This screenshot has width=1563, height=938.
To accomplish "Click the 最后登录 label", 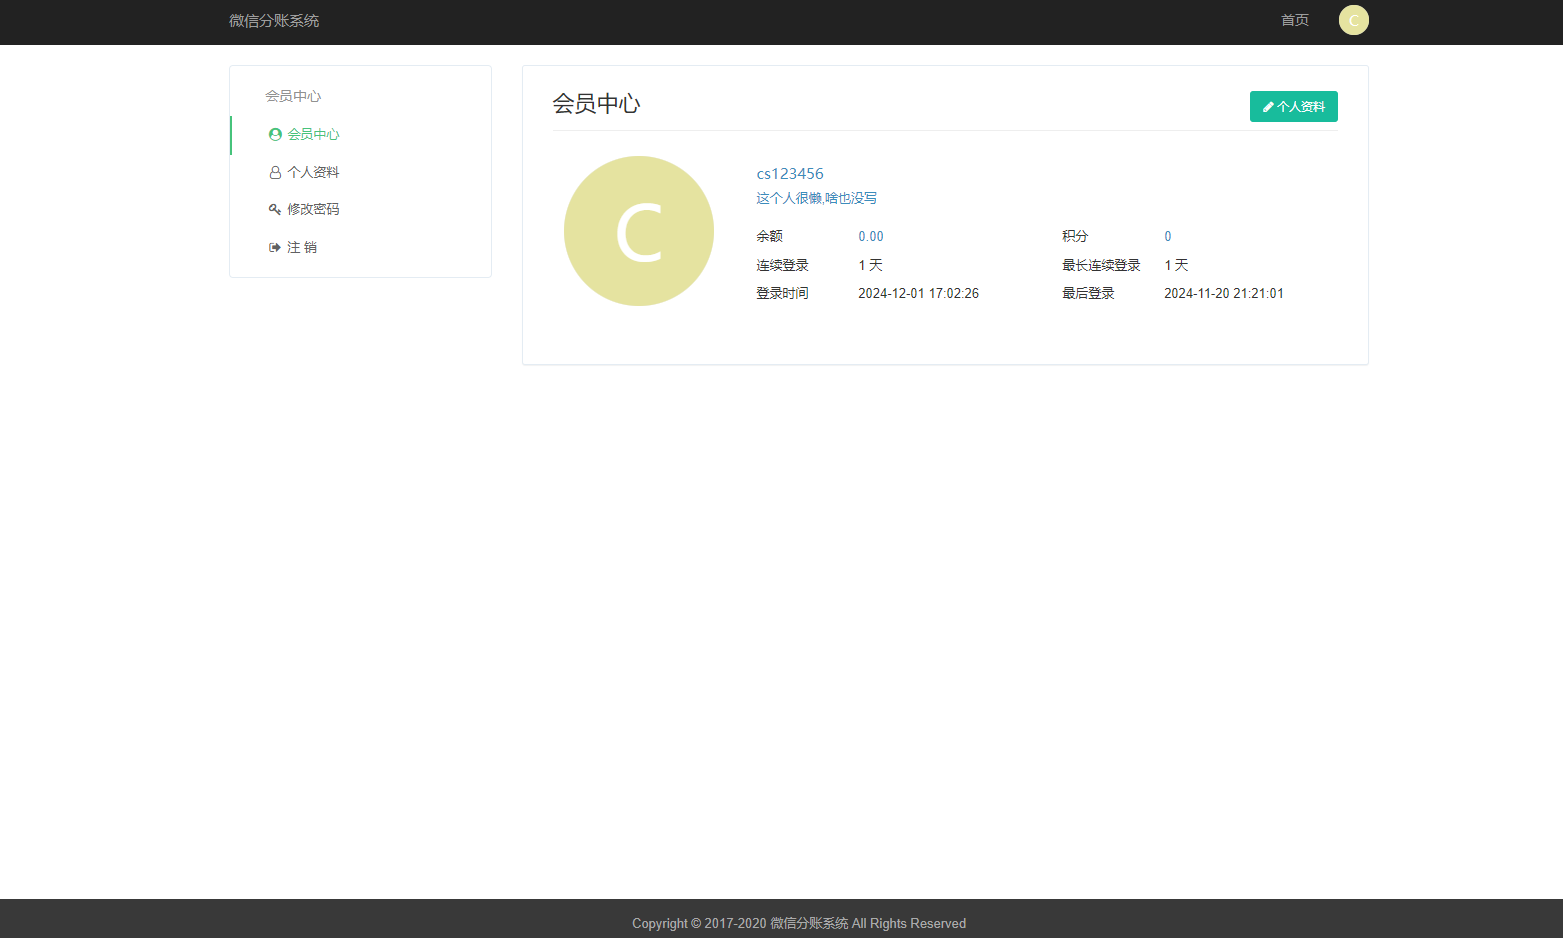I will pos(1088,293).
